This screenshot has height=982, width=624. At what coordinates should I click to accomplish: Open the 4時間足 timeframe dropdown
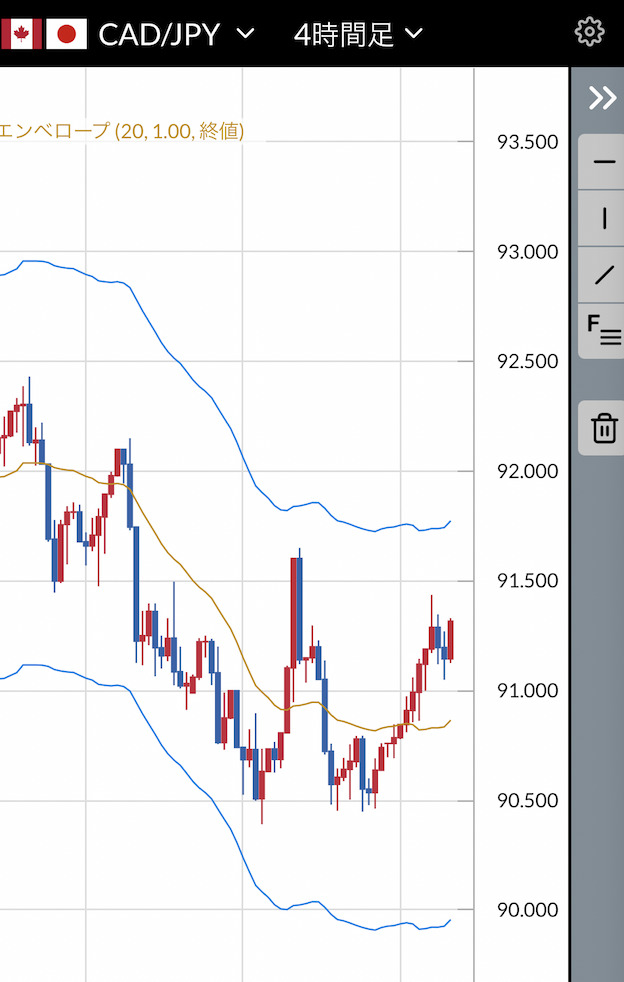358,34
